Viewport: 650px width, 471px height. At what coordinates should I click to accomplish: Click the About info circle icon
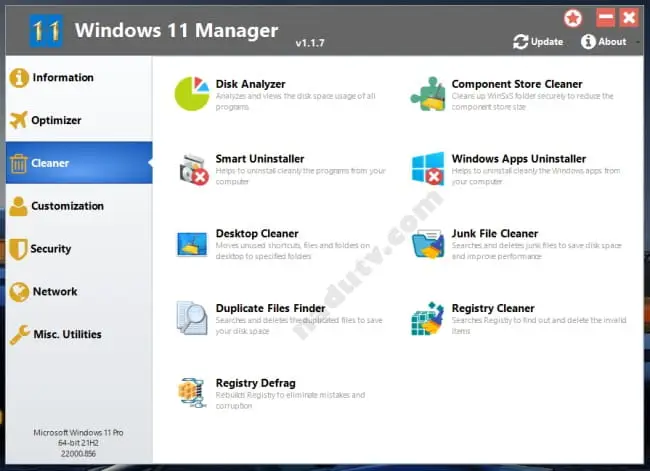point(588,41)
